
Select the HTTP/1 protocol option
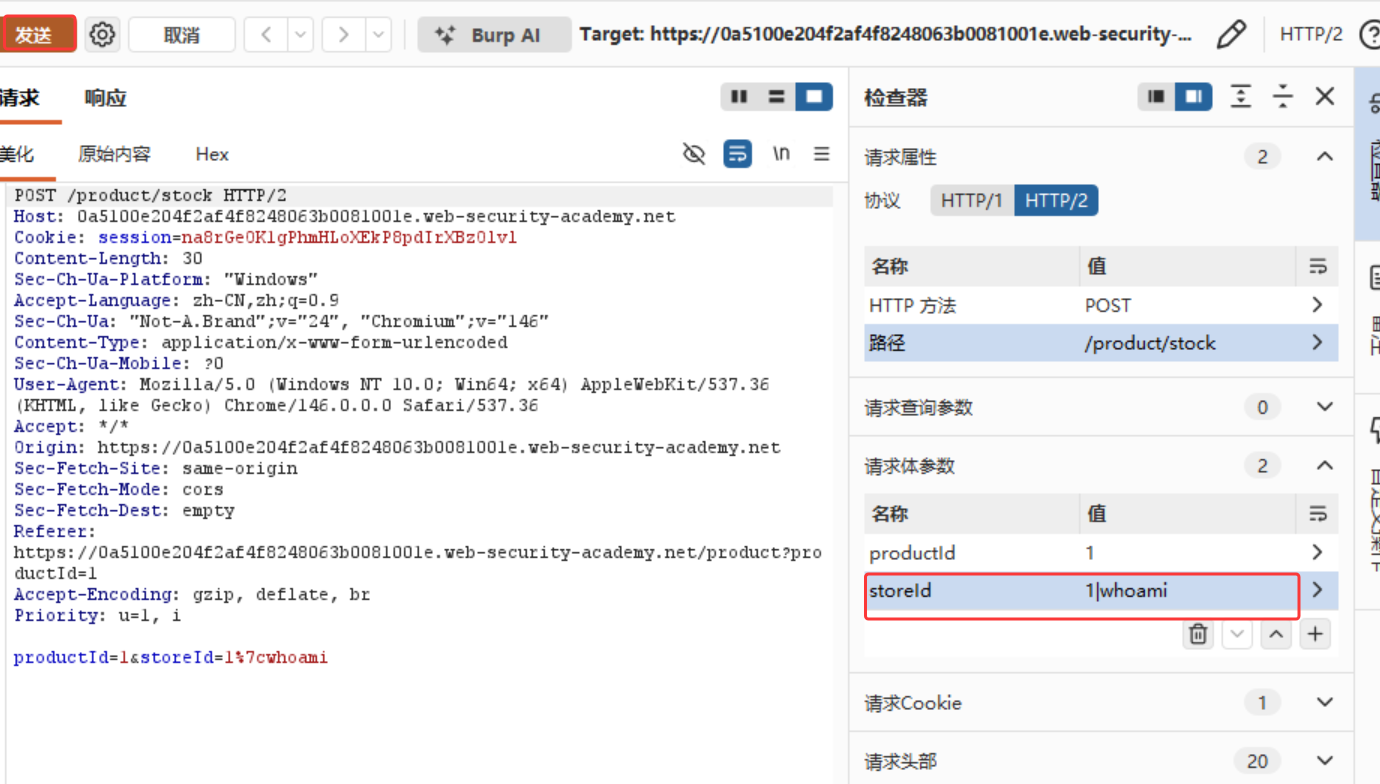pyautogui.click(x=972, y=201)
